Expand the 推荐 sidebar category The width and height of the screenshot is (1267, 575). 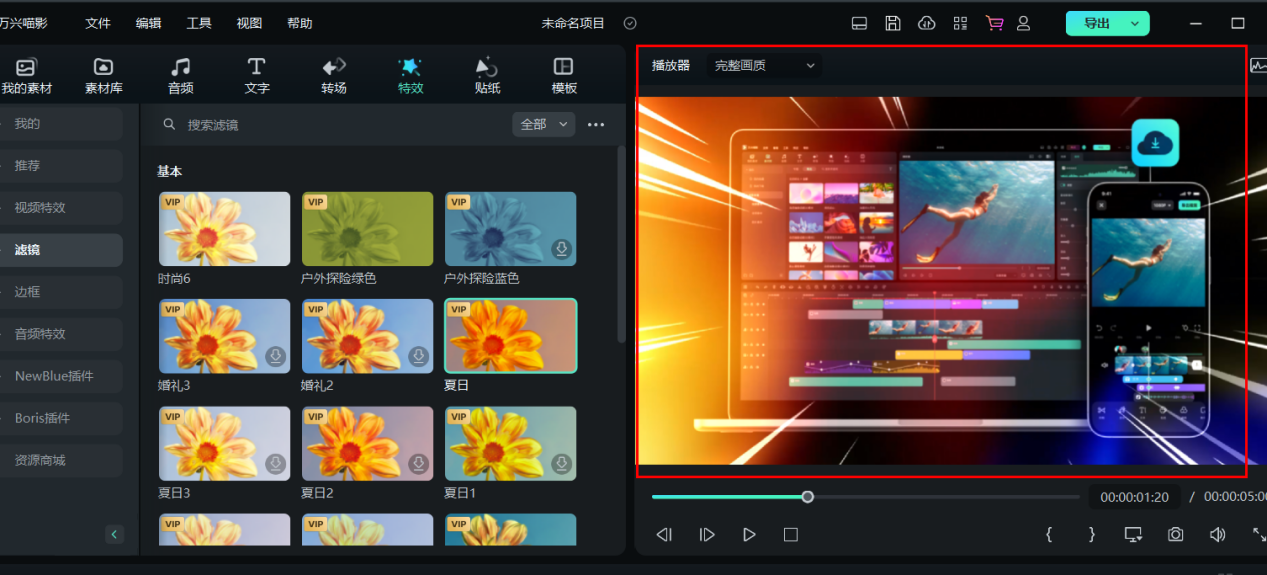(x=61, y=166)
